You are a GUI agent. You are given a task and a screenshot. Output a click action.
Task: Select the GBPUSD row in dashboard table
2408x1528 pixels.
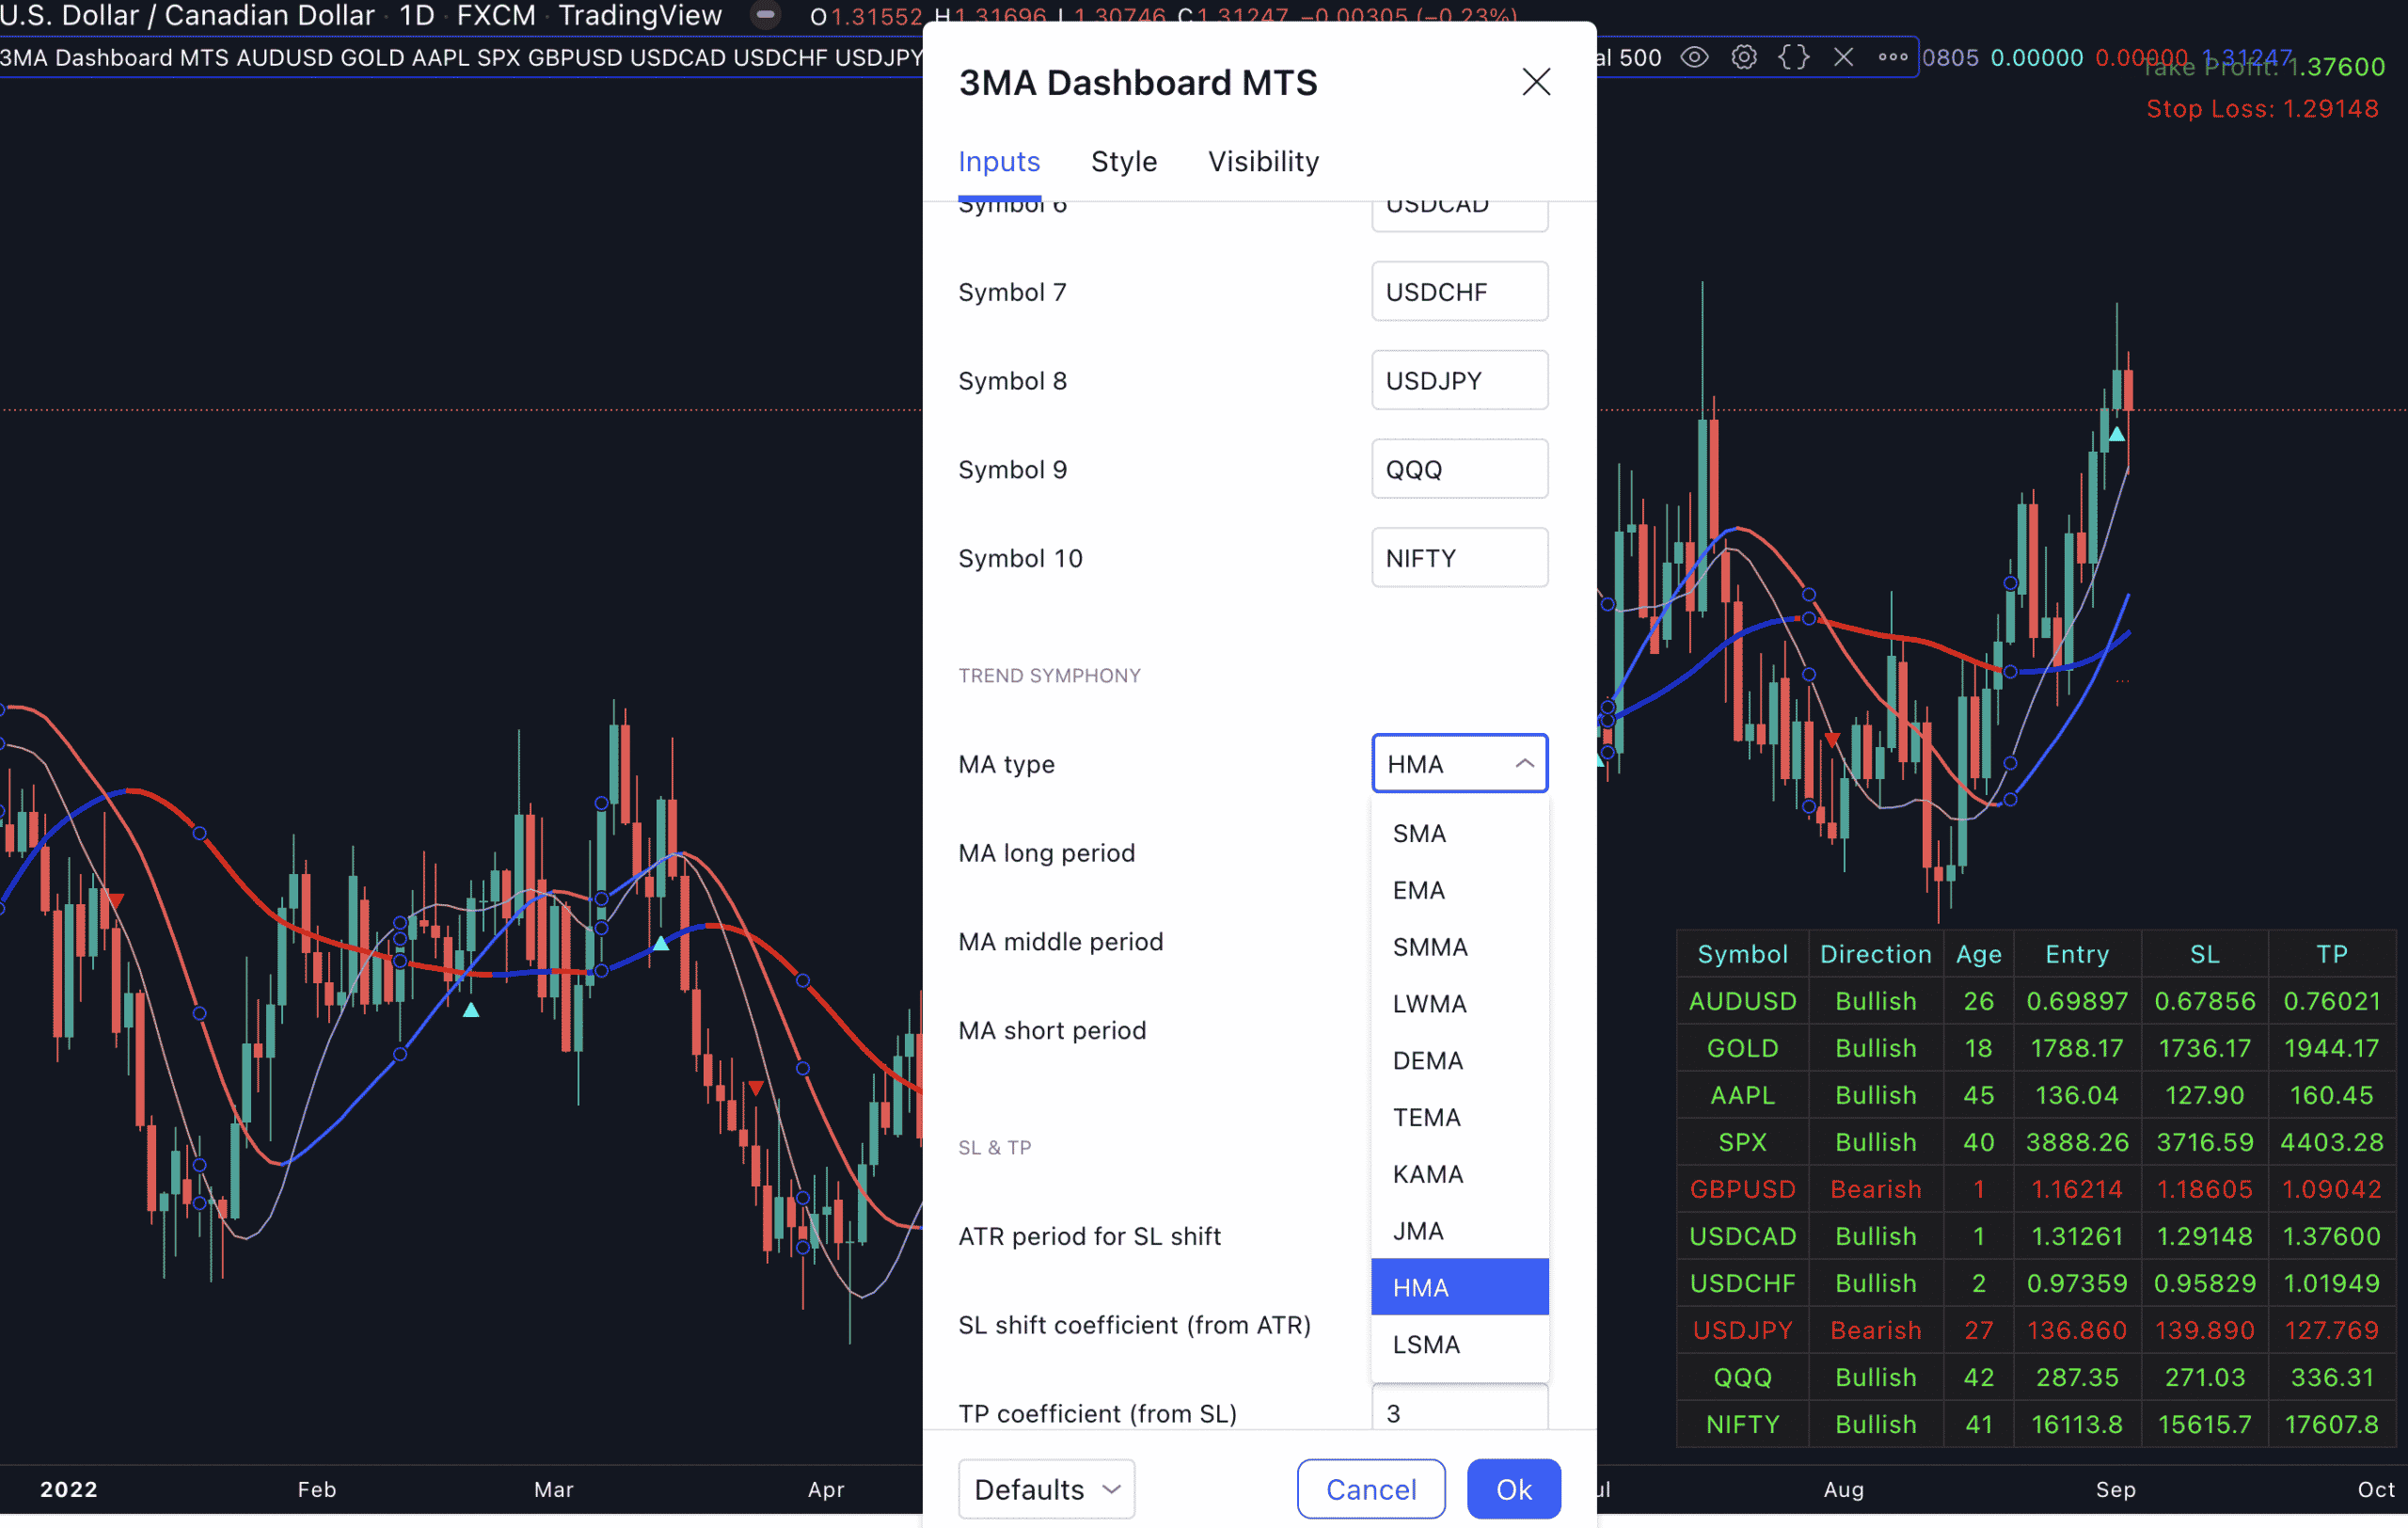[1742, 1189]
